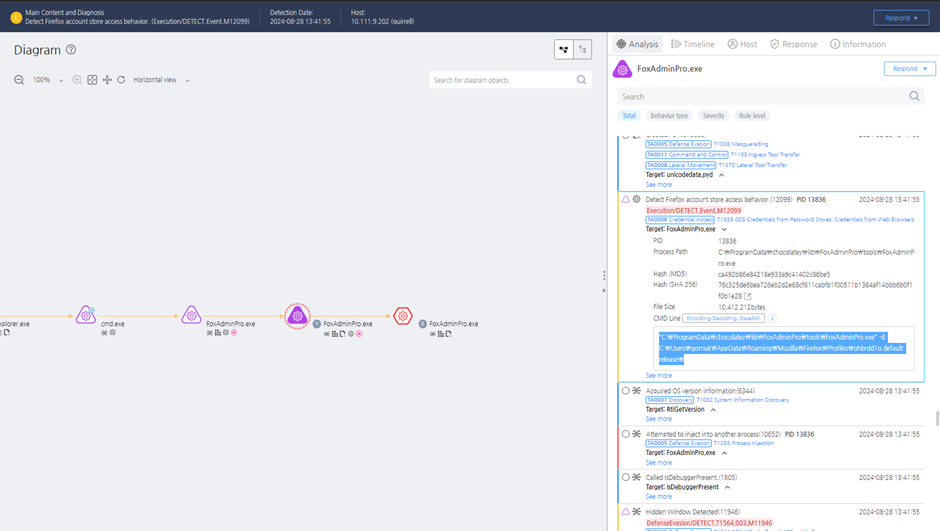Zoom in the diagram

[77, 80]
